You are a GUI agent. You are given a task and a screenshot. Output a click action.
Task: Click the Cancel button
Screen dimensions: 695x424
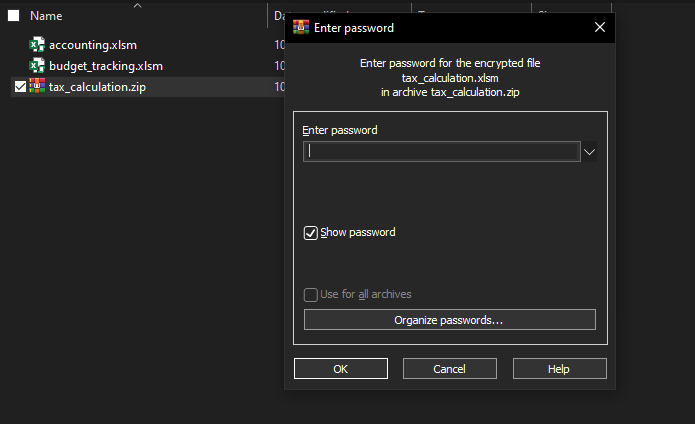click(450, 369)
